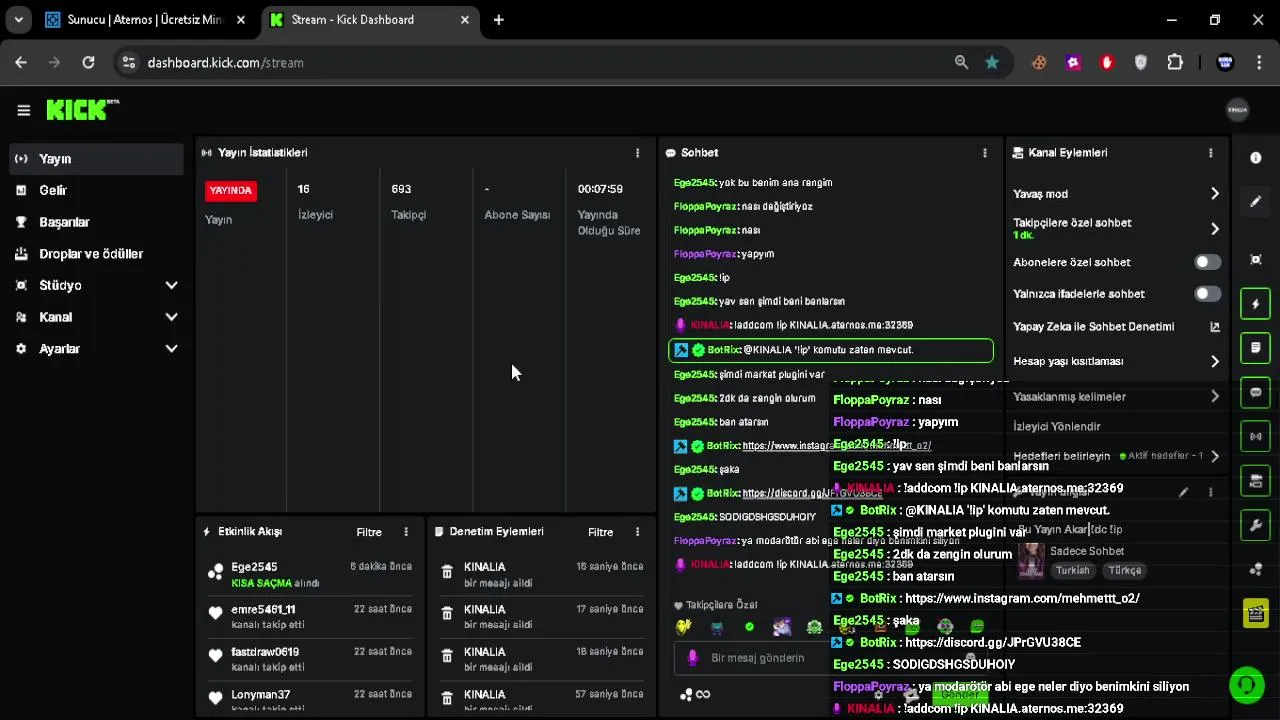1280x720 pixels.
Task: Click emre5461_11 follow activity entry
Action: pyautogui.click(x=310, y=617)
